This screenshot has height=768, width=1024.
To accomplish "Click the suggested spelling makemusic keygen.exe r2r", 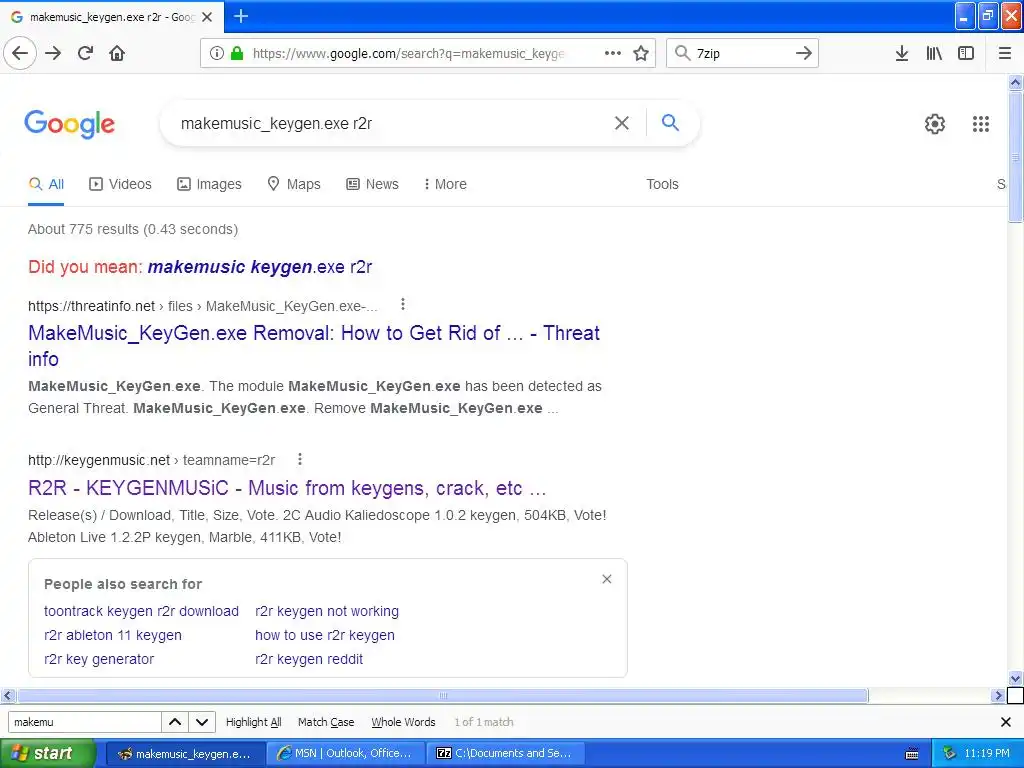I will (x=260, y=266).
